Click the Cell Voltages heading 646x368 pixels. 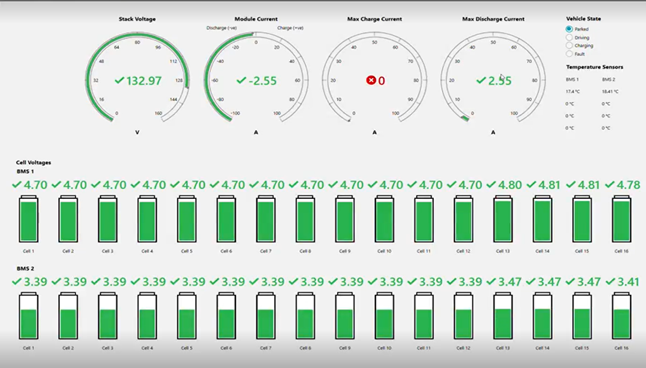point(33,162)
